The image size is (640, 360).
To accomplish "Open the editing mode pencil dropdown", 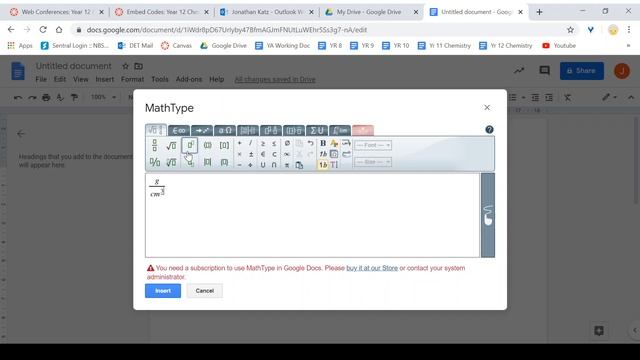I will click(609, 97).
